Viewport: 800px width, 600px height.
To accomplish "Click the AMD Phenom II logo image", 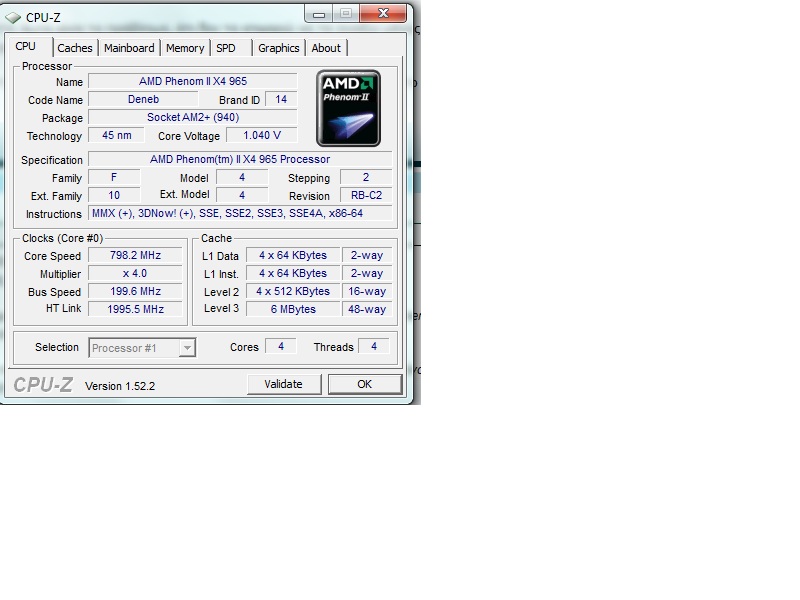I will pos(348,108).
